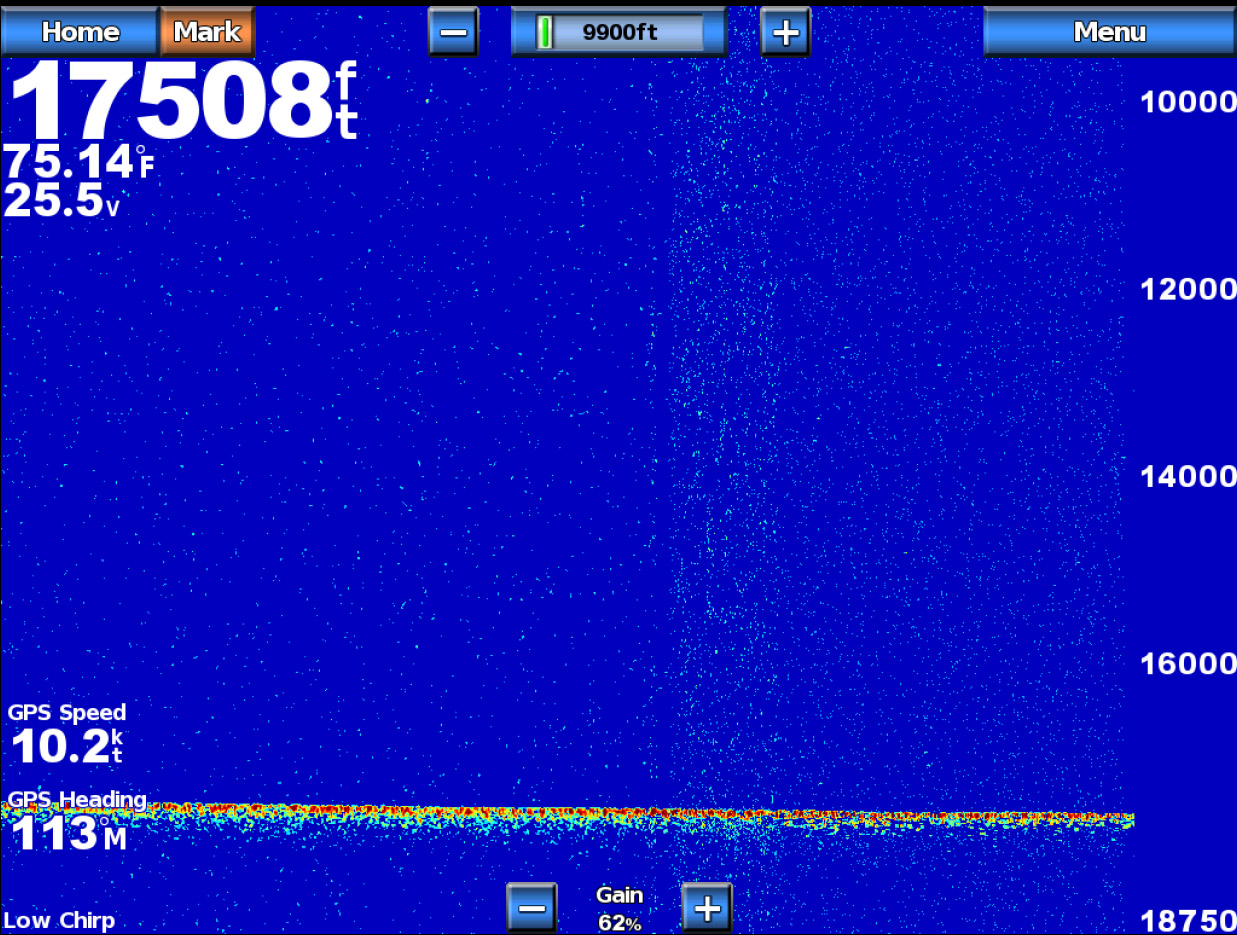Tap the orange Mark button
The image size is (1237, 935).
pyautogui.click(x=207, y=31)
